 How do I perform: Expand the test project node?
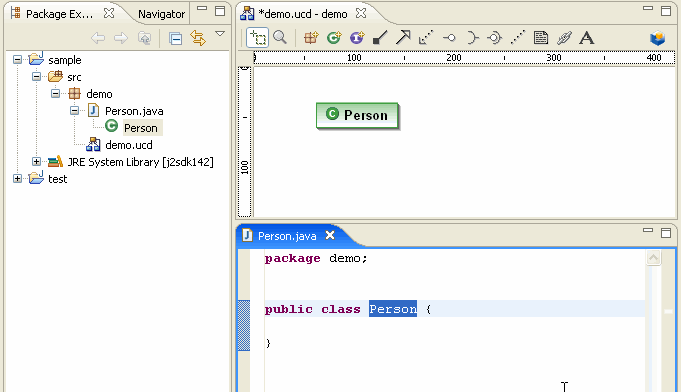tap(17, 178)
